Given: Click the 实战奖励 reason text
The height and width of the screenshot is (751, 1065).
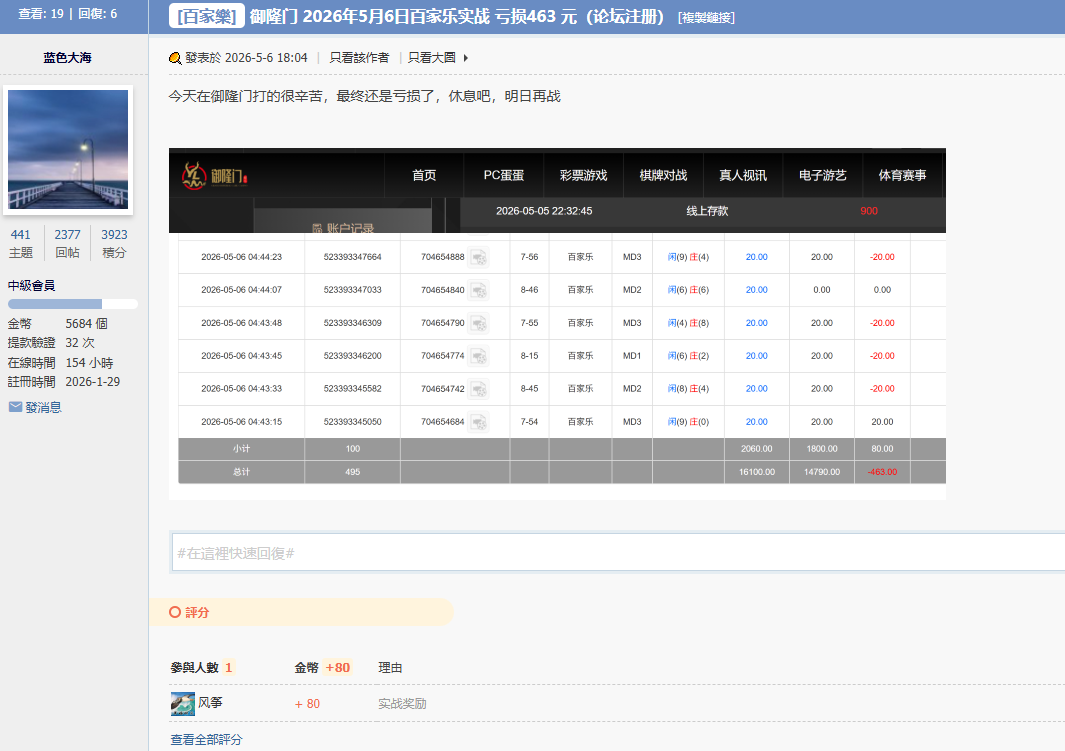Looking at the screenshot, I should [x=402, y=704].
